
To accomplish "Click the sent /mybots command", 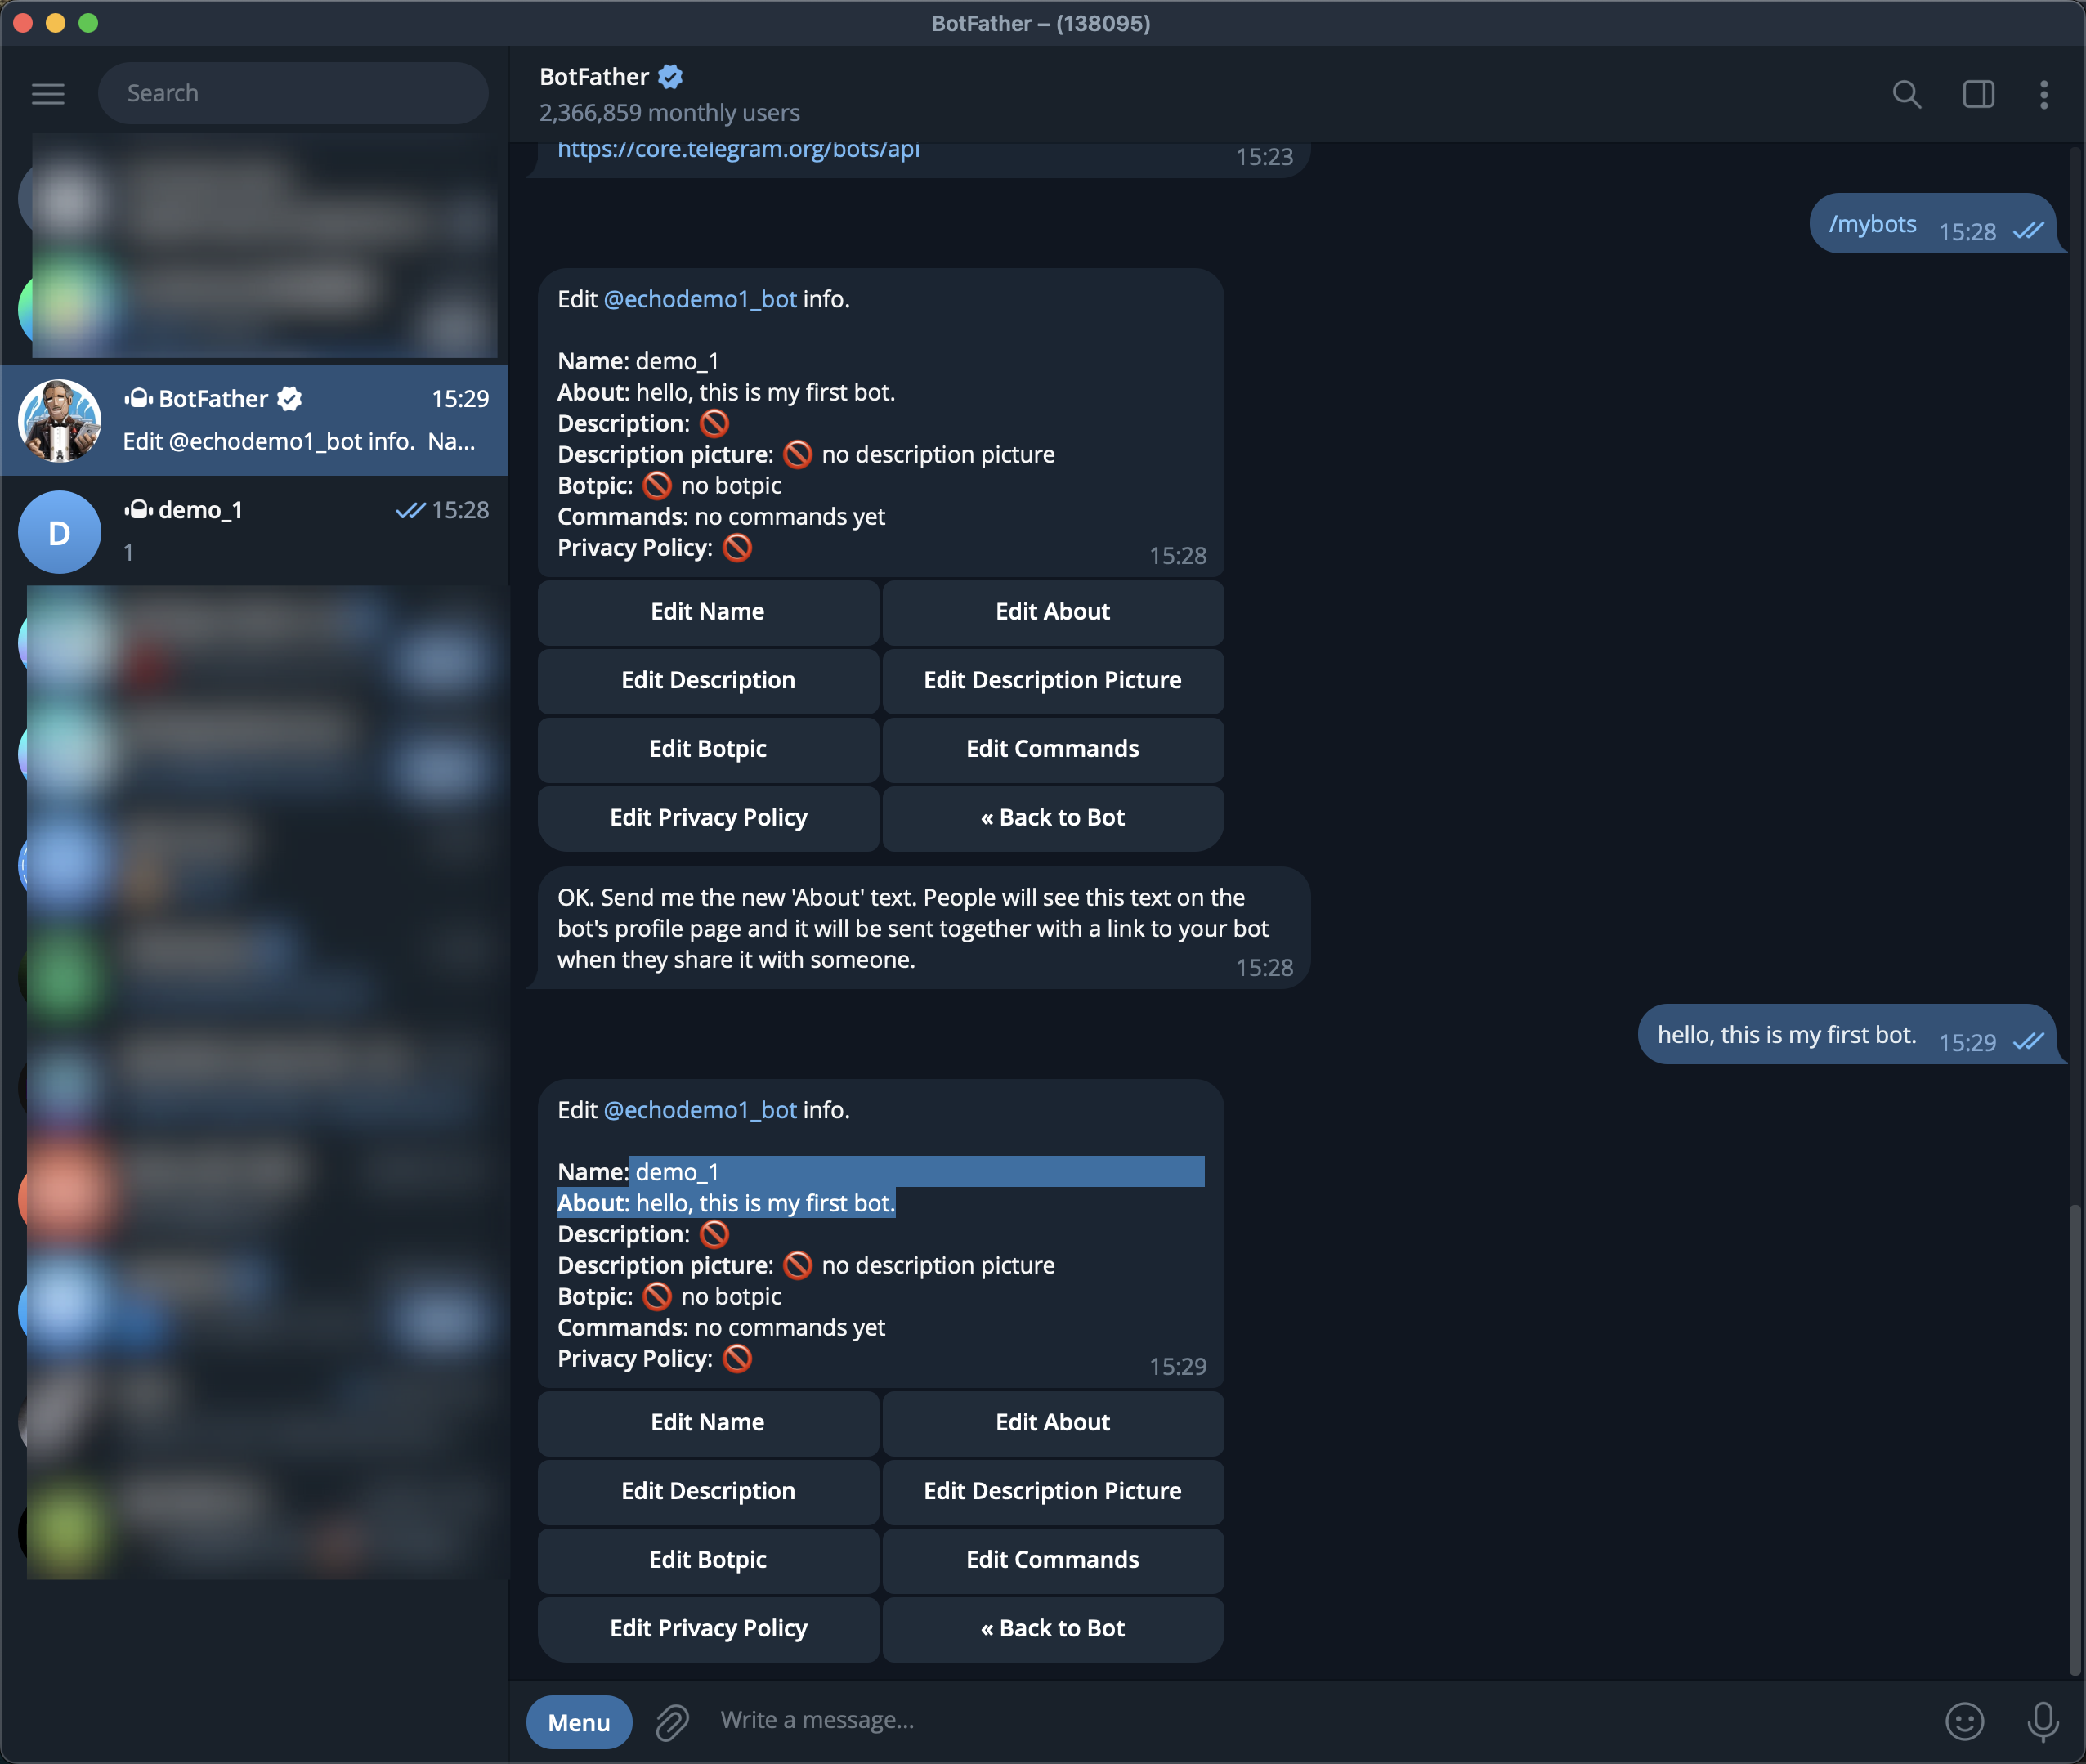I will click(1872, 224).
